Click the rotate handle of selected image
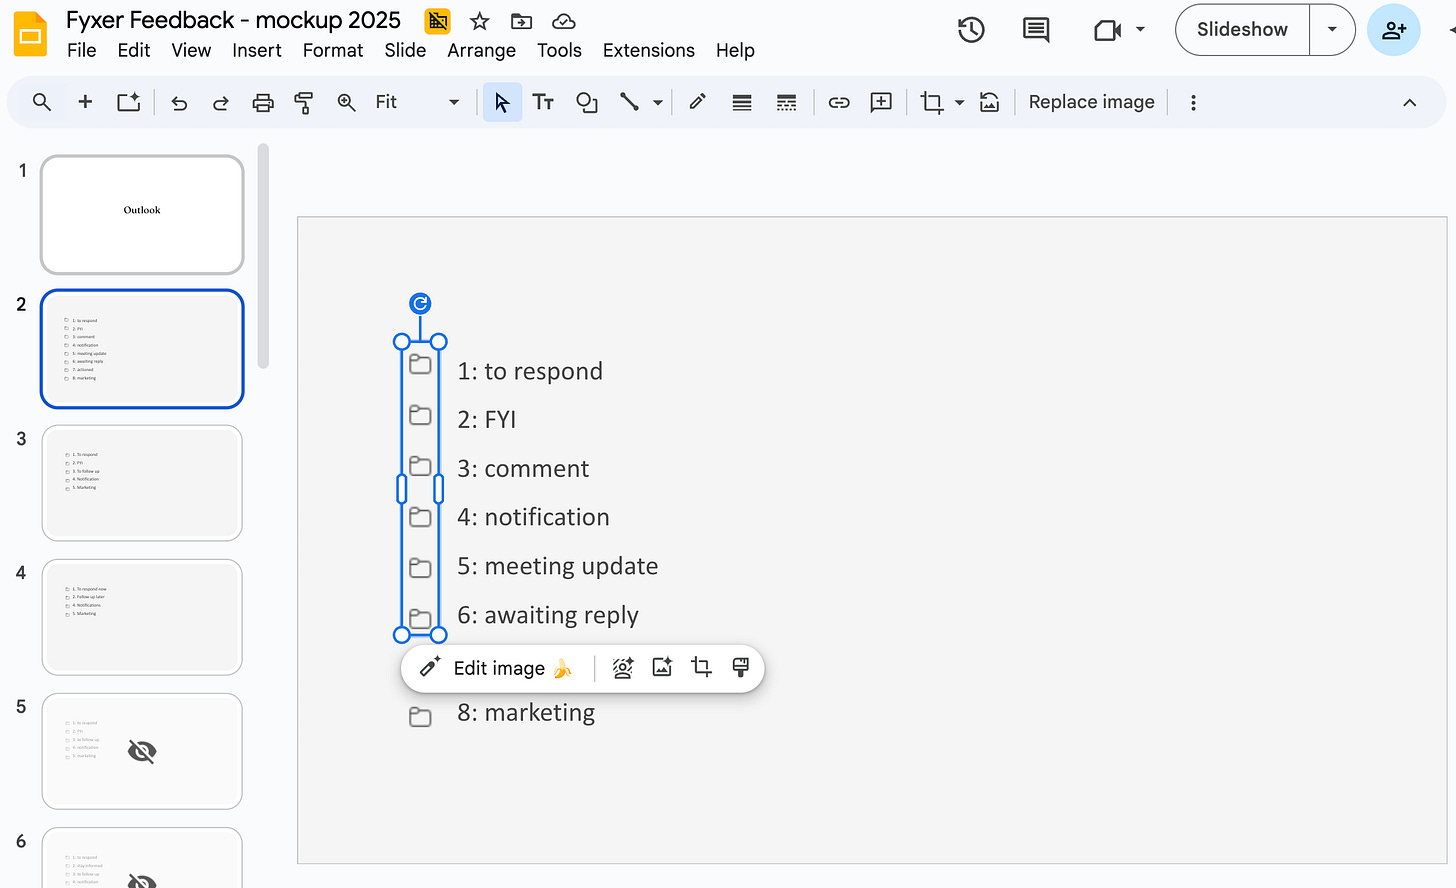The image size is (1456, 888). pyautogui.click(x=420, y=304)
